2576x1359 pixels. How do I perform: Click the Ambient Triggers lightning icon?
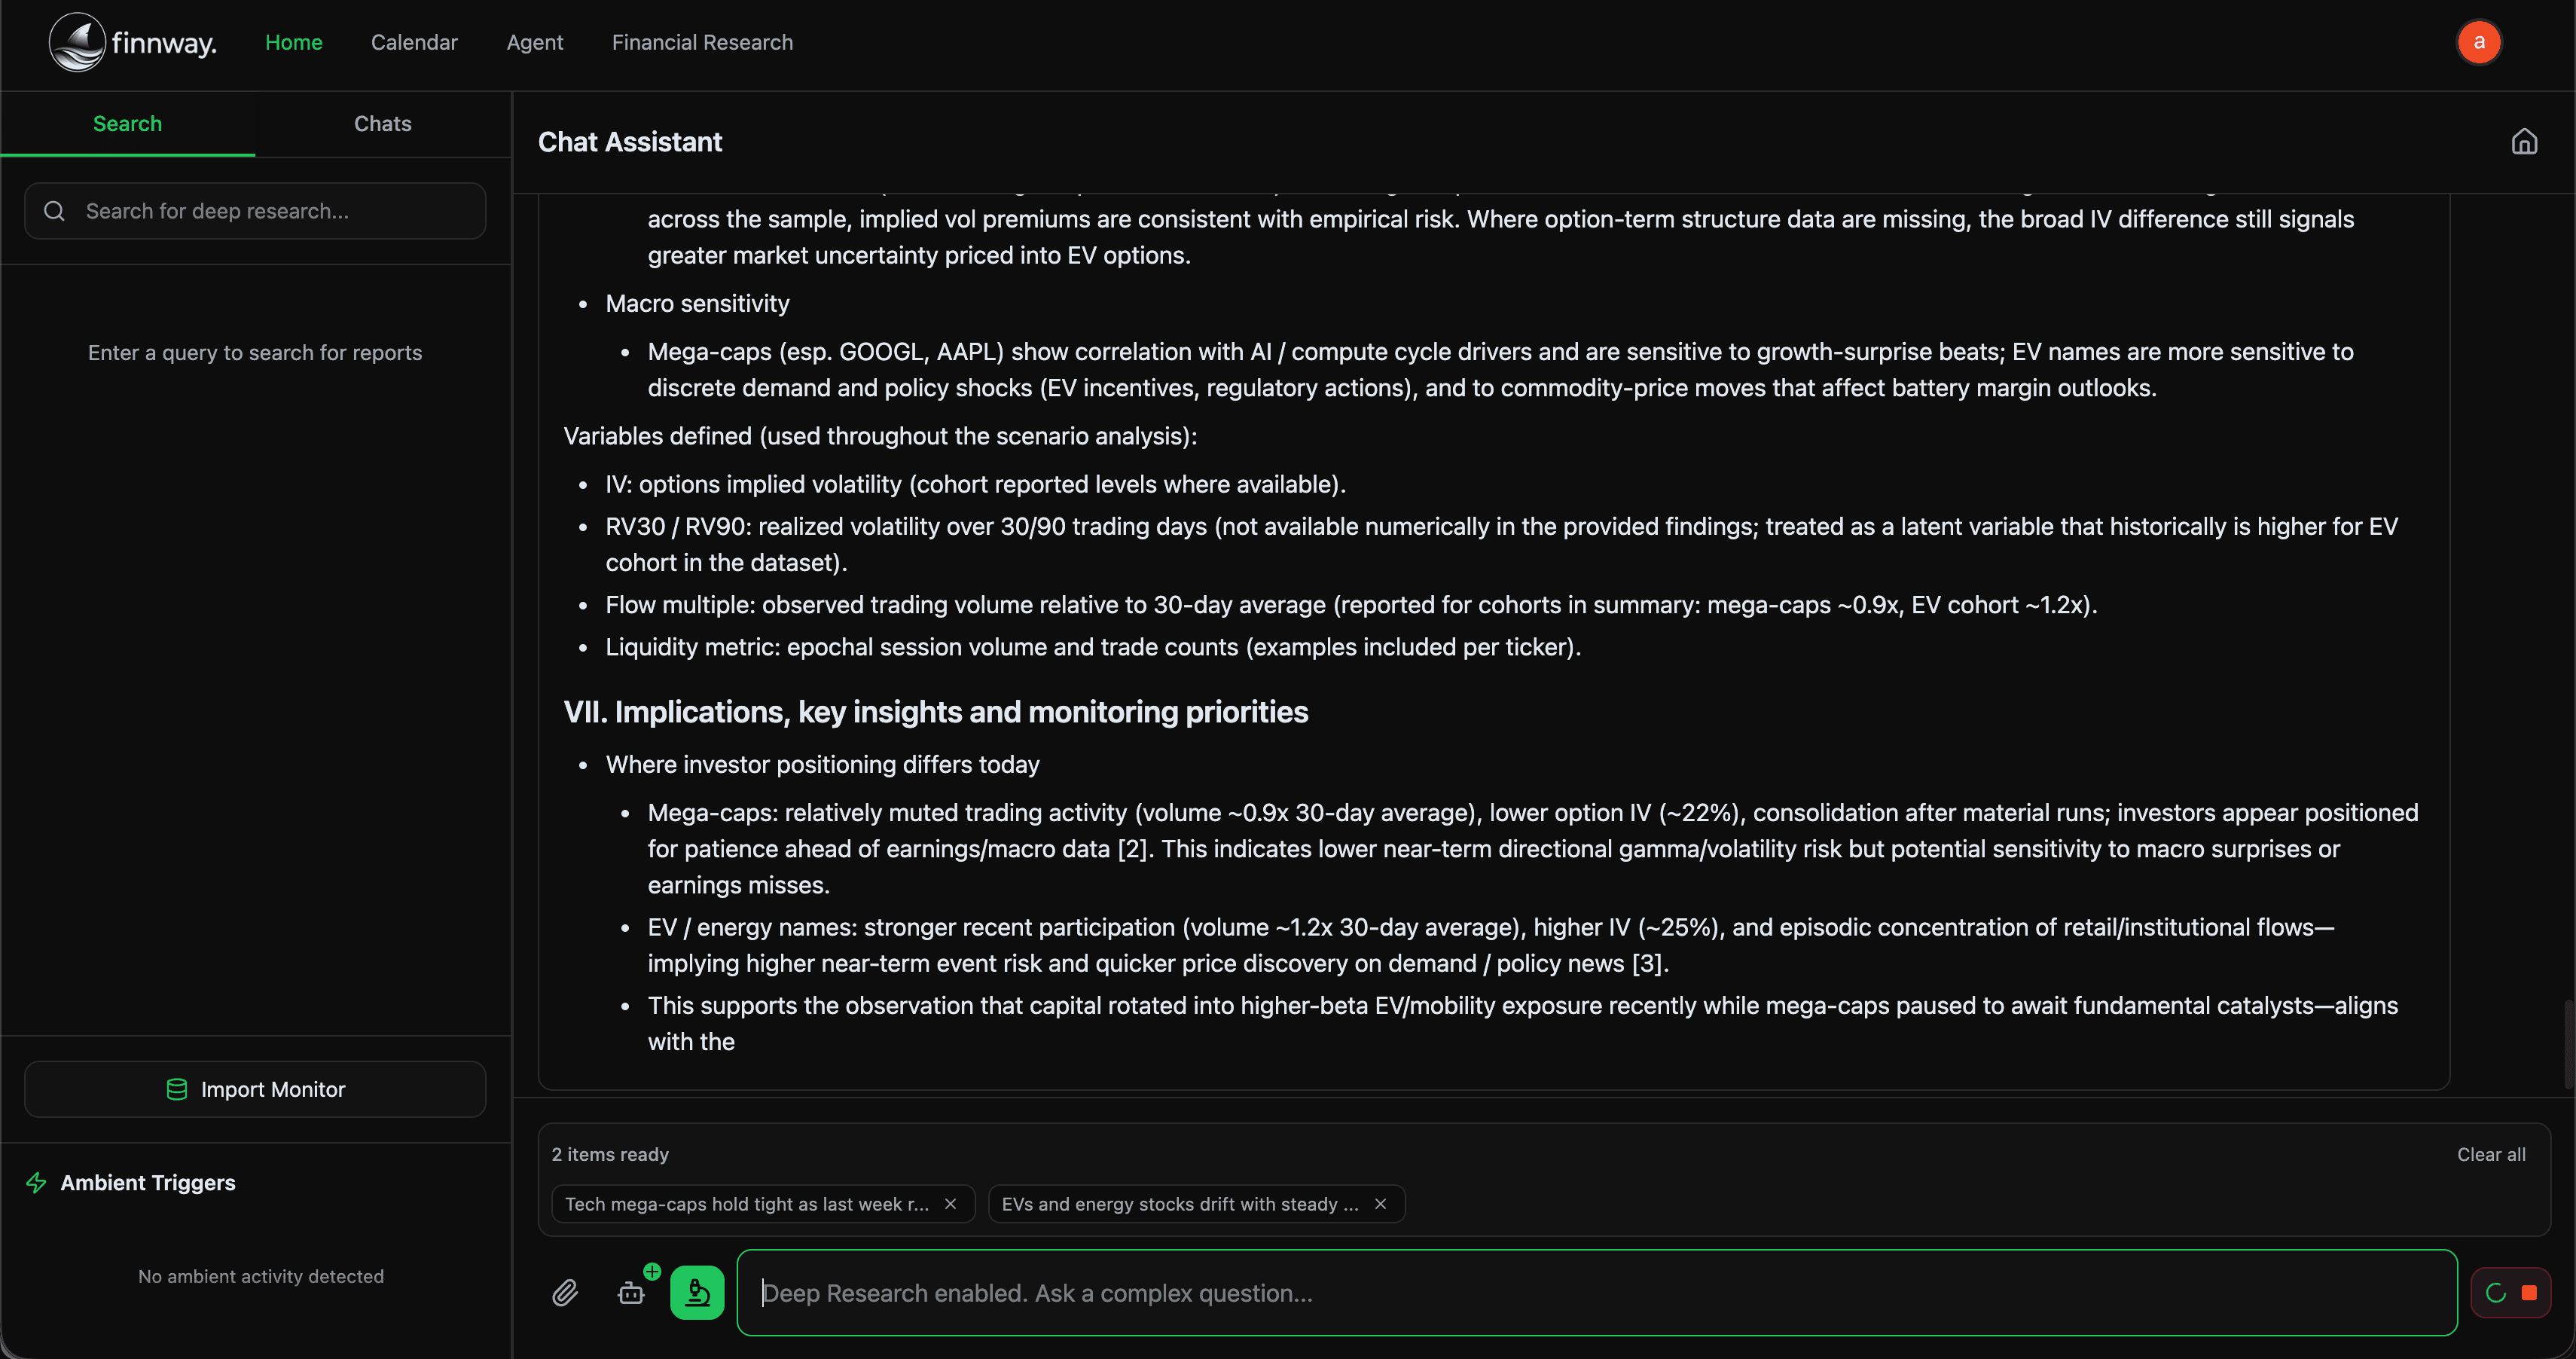[x=37, y=1183]
